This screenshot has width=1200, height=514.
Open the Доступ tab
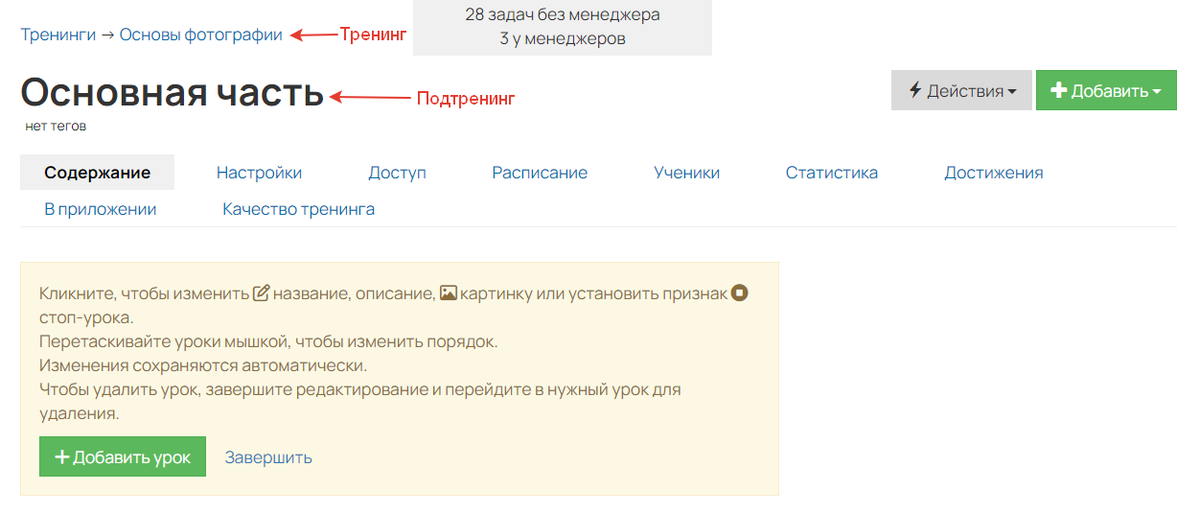click(x=397, y=172)
